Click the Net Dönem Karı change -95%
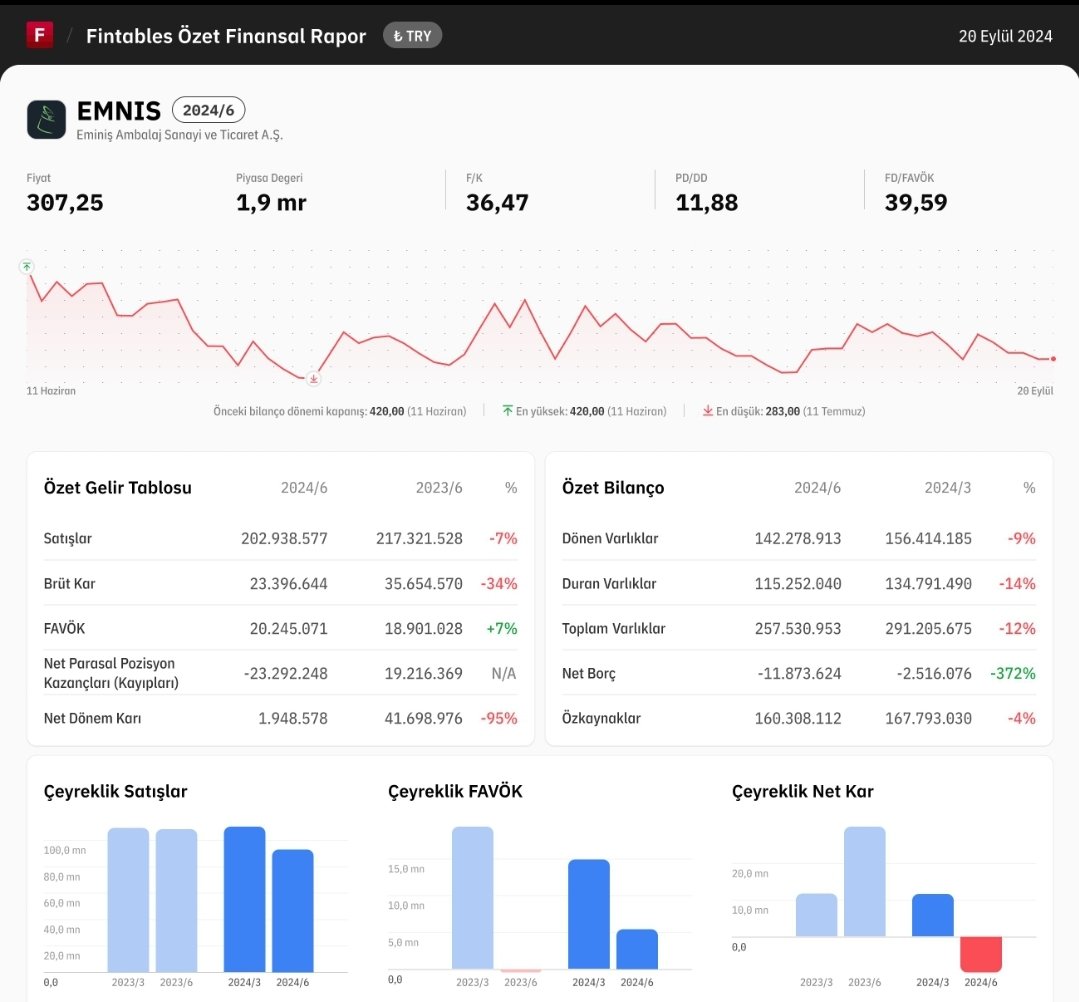 (x=499, y=718)
